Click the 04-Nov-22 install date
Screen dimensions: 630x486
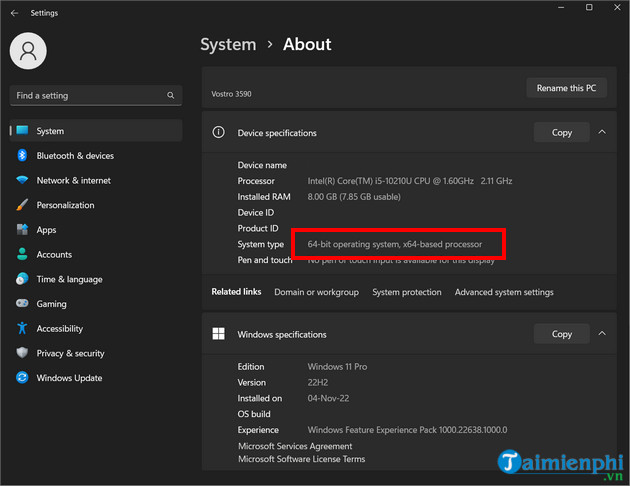click(x=328, y=398)
